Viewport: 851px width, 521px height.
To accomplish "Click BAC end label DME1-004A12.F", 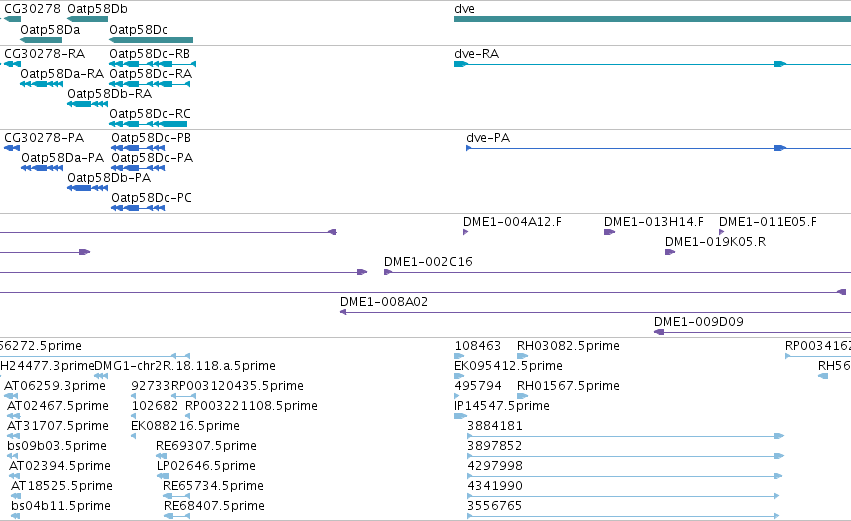I will (512, 222).
